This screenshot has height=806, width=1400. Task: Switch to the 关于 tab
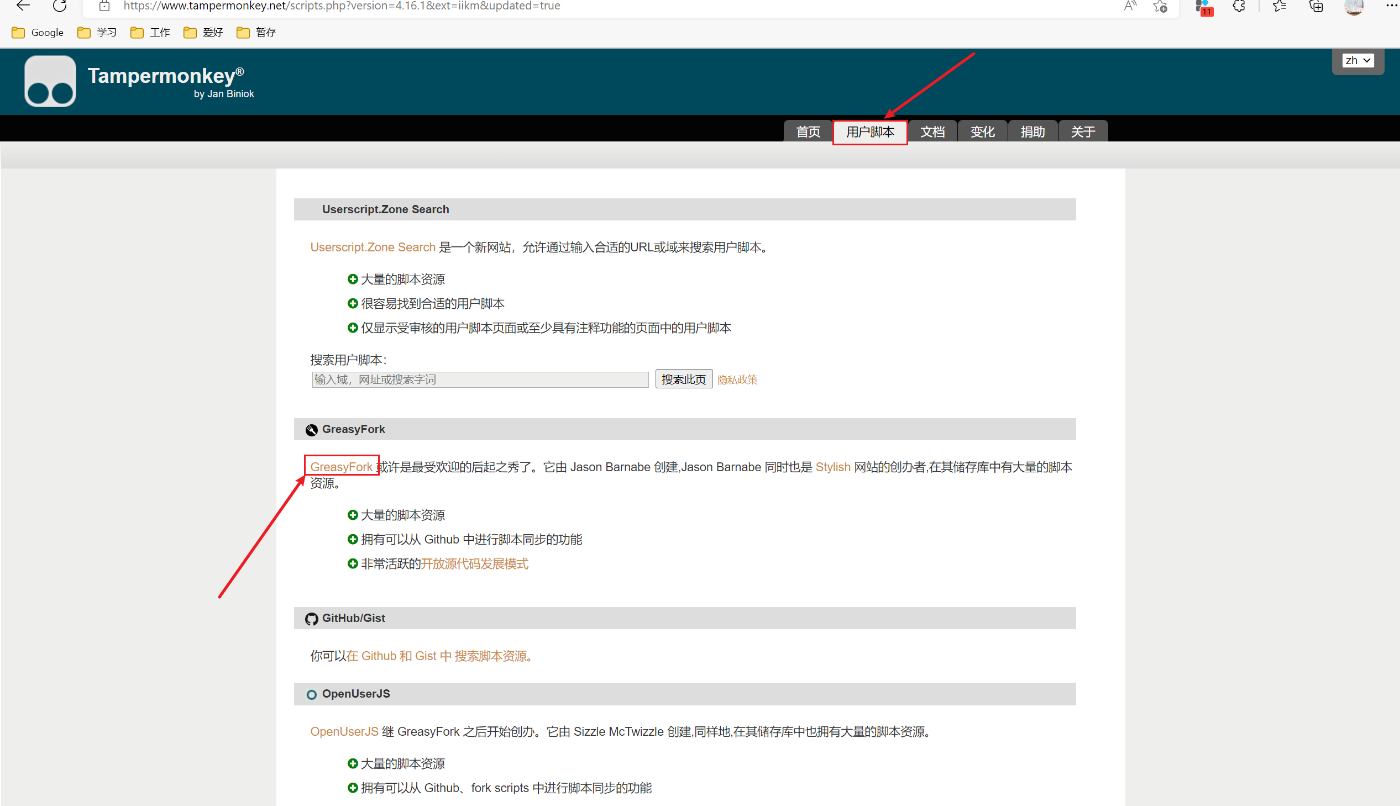point(1083,132)
